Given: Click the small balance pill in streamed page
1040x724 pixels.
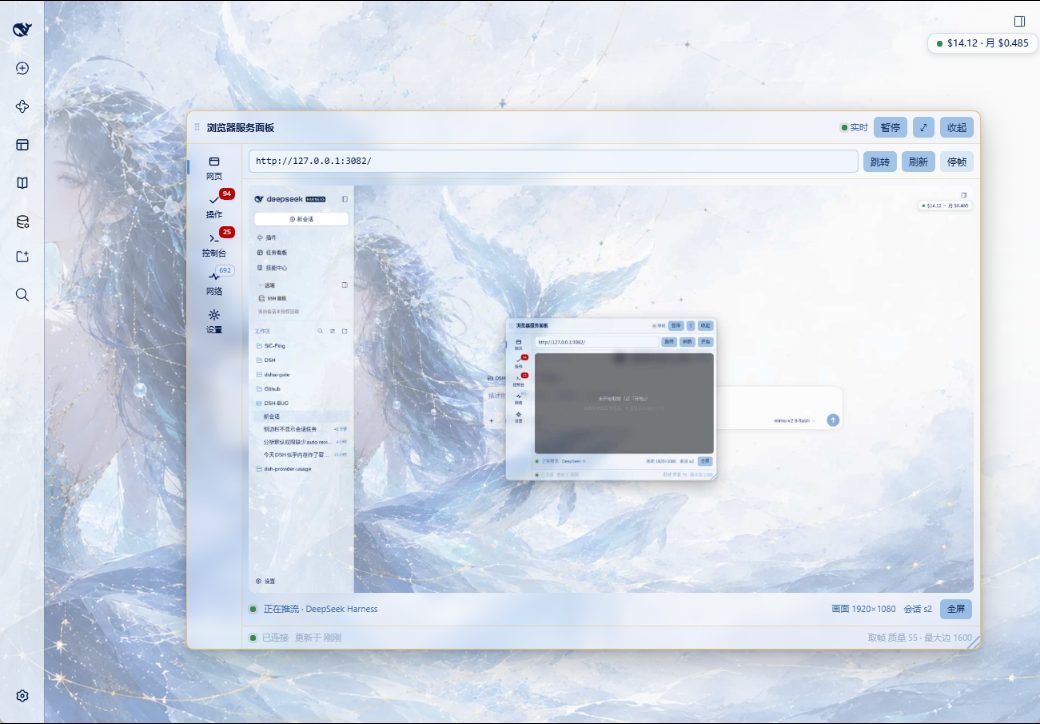Looking at the screenshot, I should tap(945, 206).
